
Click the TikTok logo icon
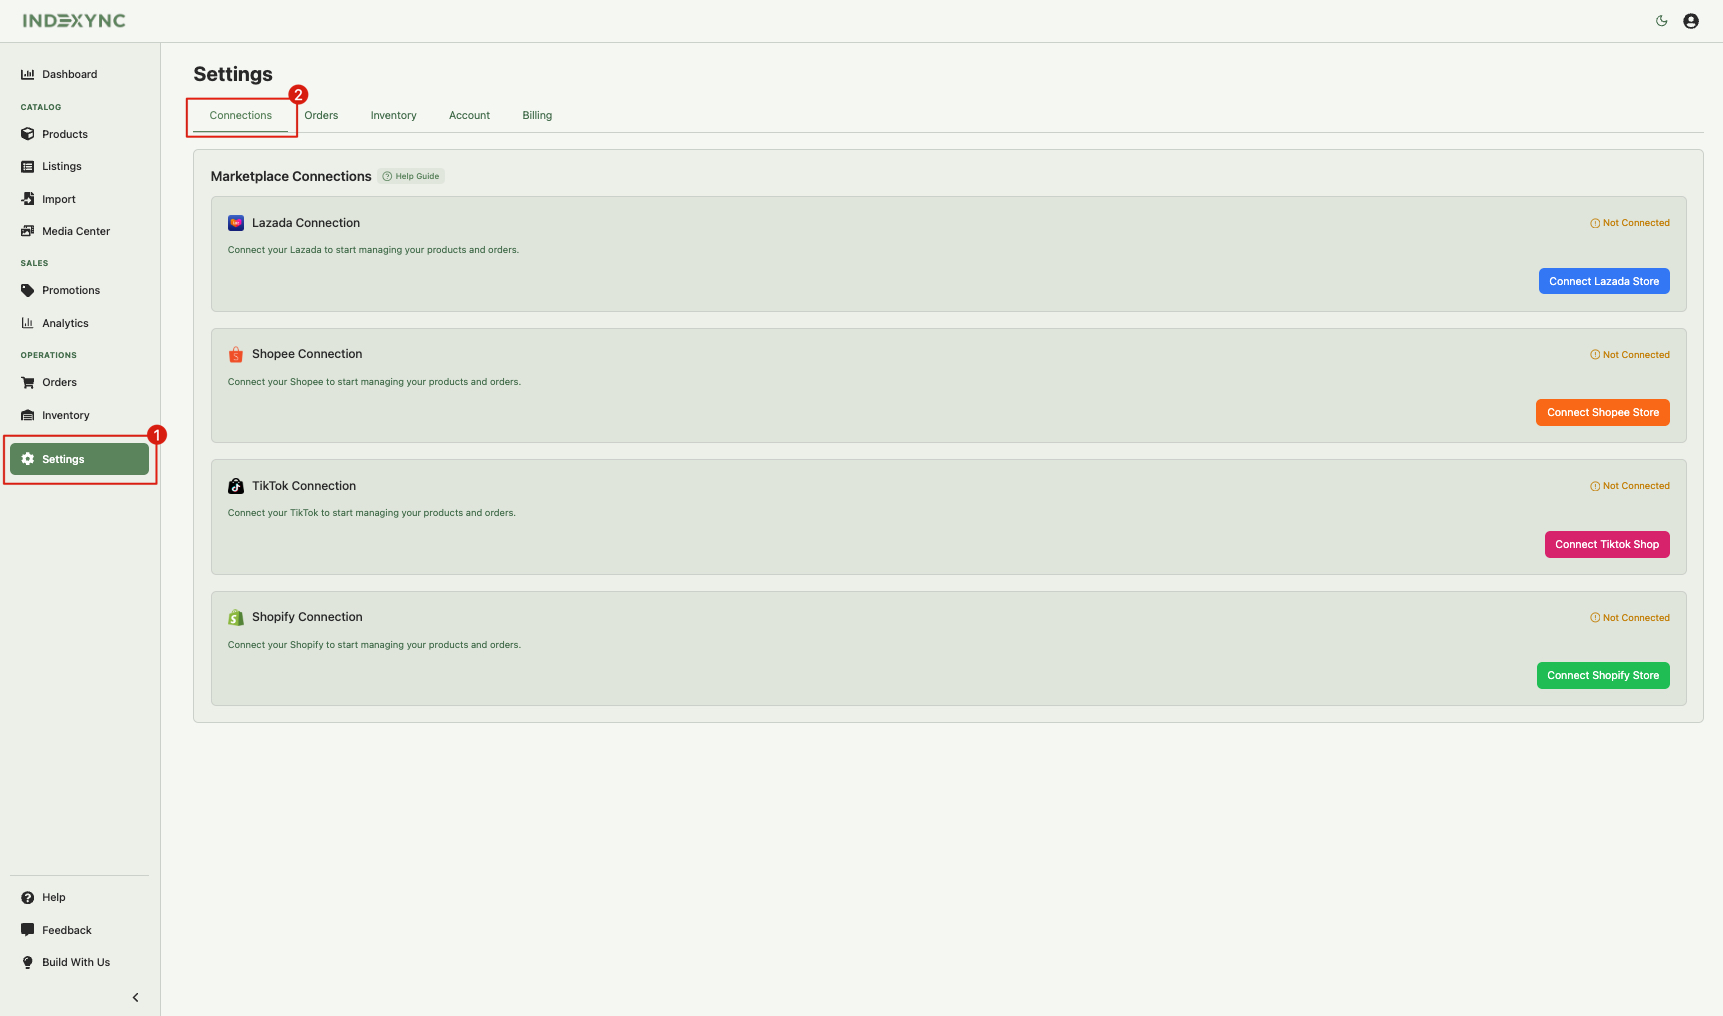pos(236,486)
